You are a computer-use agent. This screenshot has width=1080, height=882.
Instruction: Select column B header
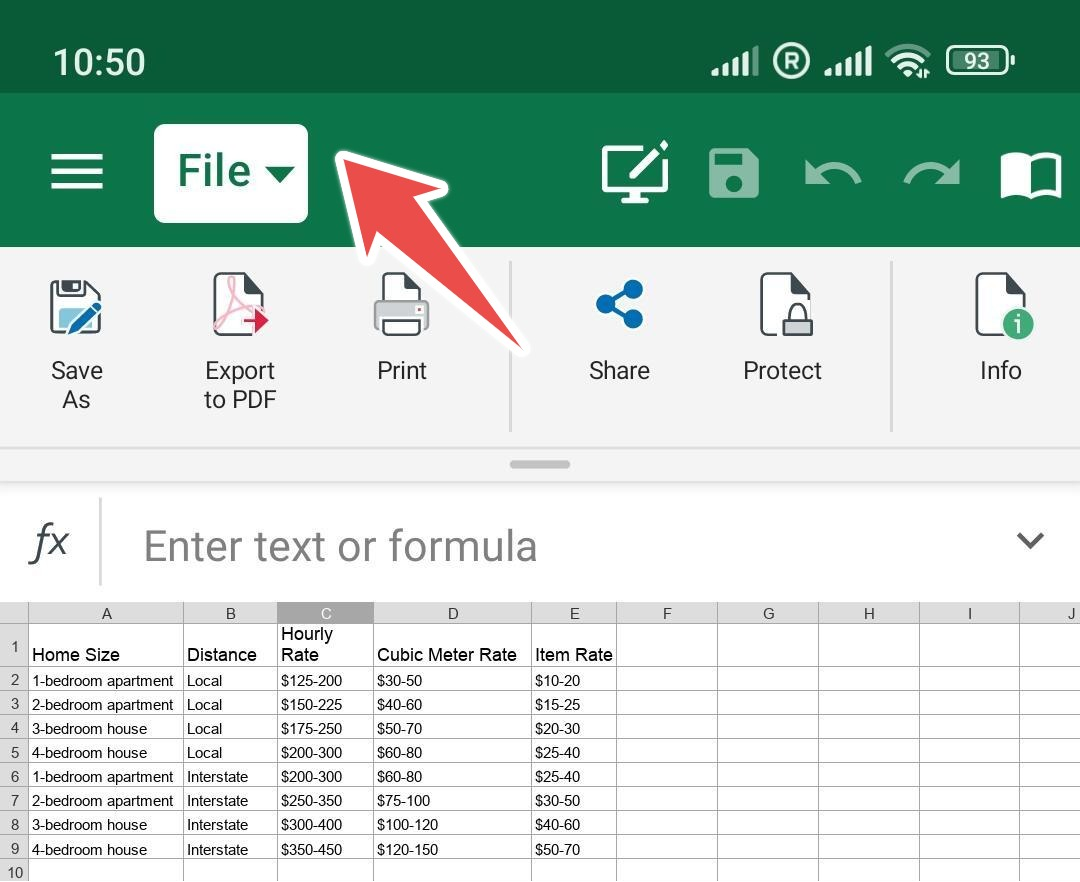click(x=230, y=613)
